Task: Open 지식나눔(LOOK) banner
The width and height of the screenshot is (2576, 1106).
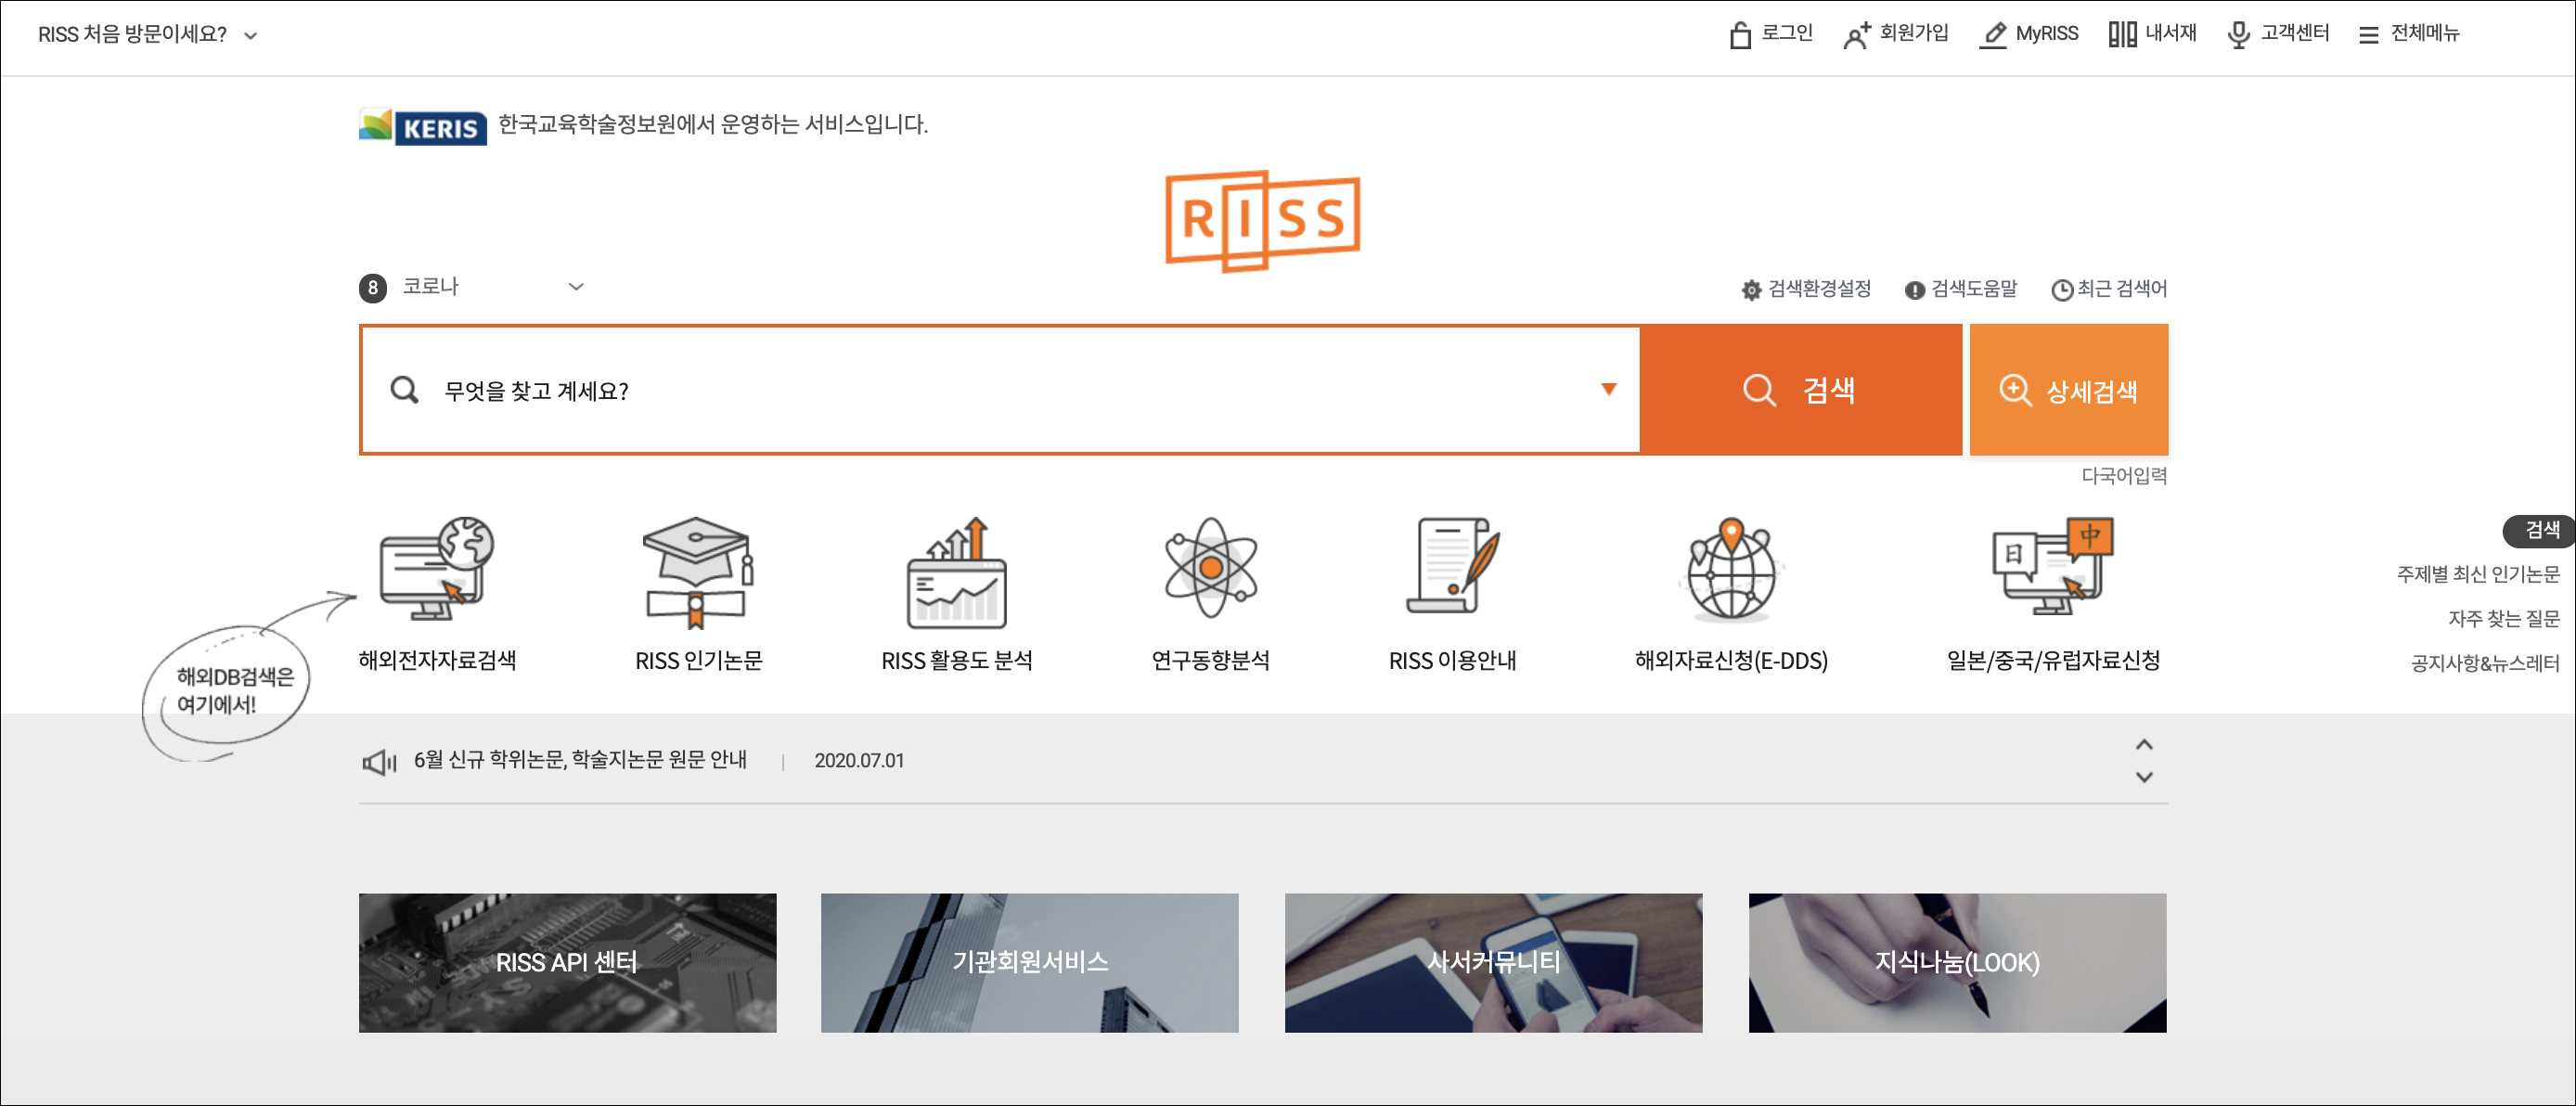Action: 1957,963
